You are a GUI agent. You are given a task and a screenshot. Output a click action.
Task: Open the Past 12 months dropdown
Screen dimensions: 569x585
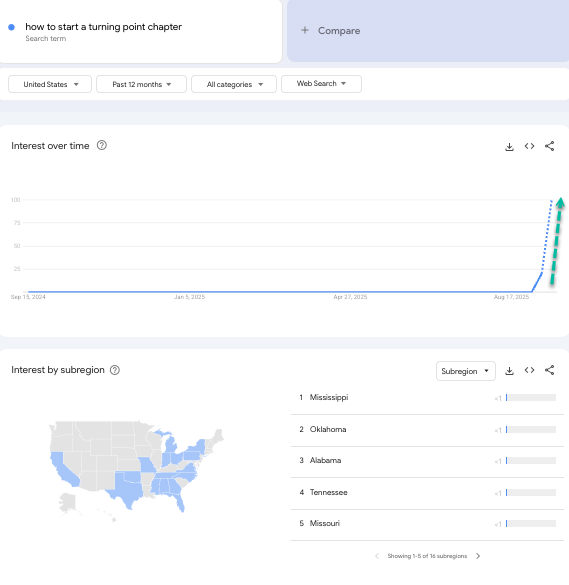[x=141, y=84]
